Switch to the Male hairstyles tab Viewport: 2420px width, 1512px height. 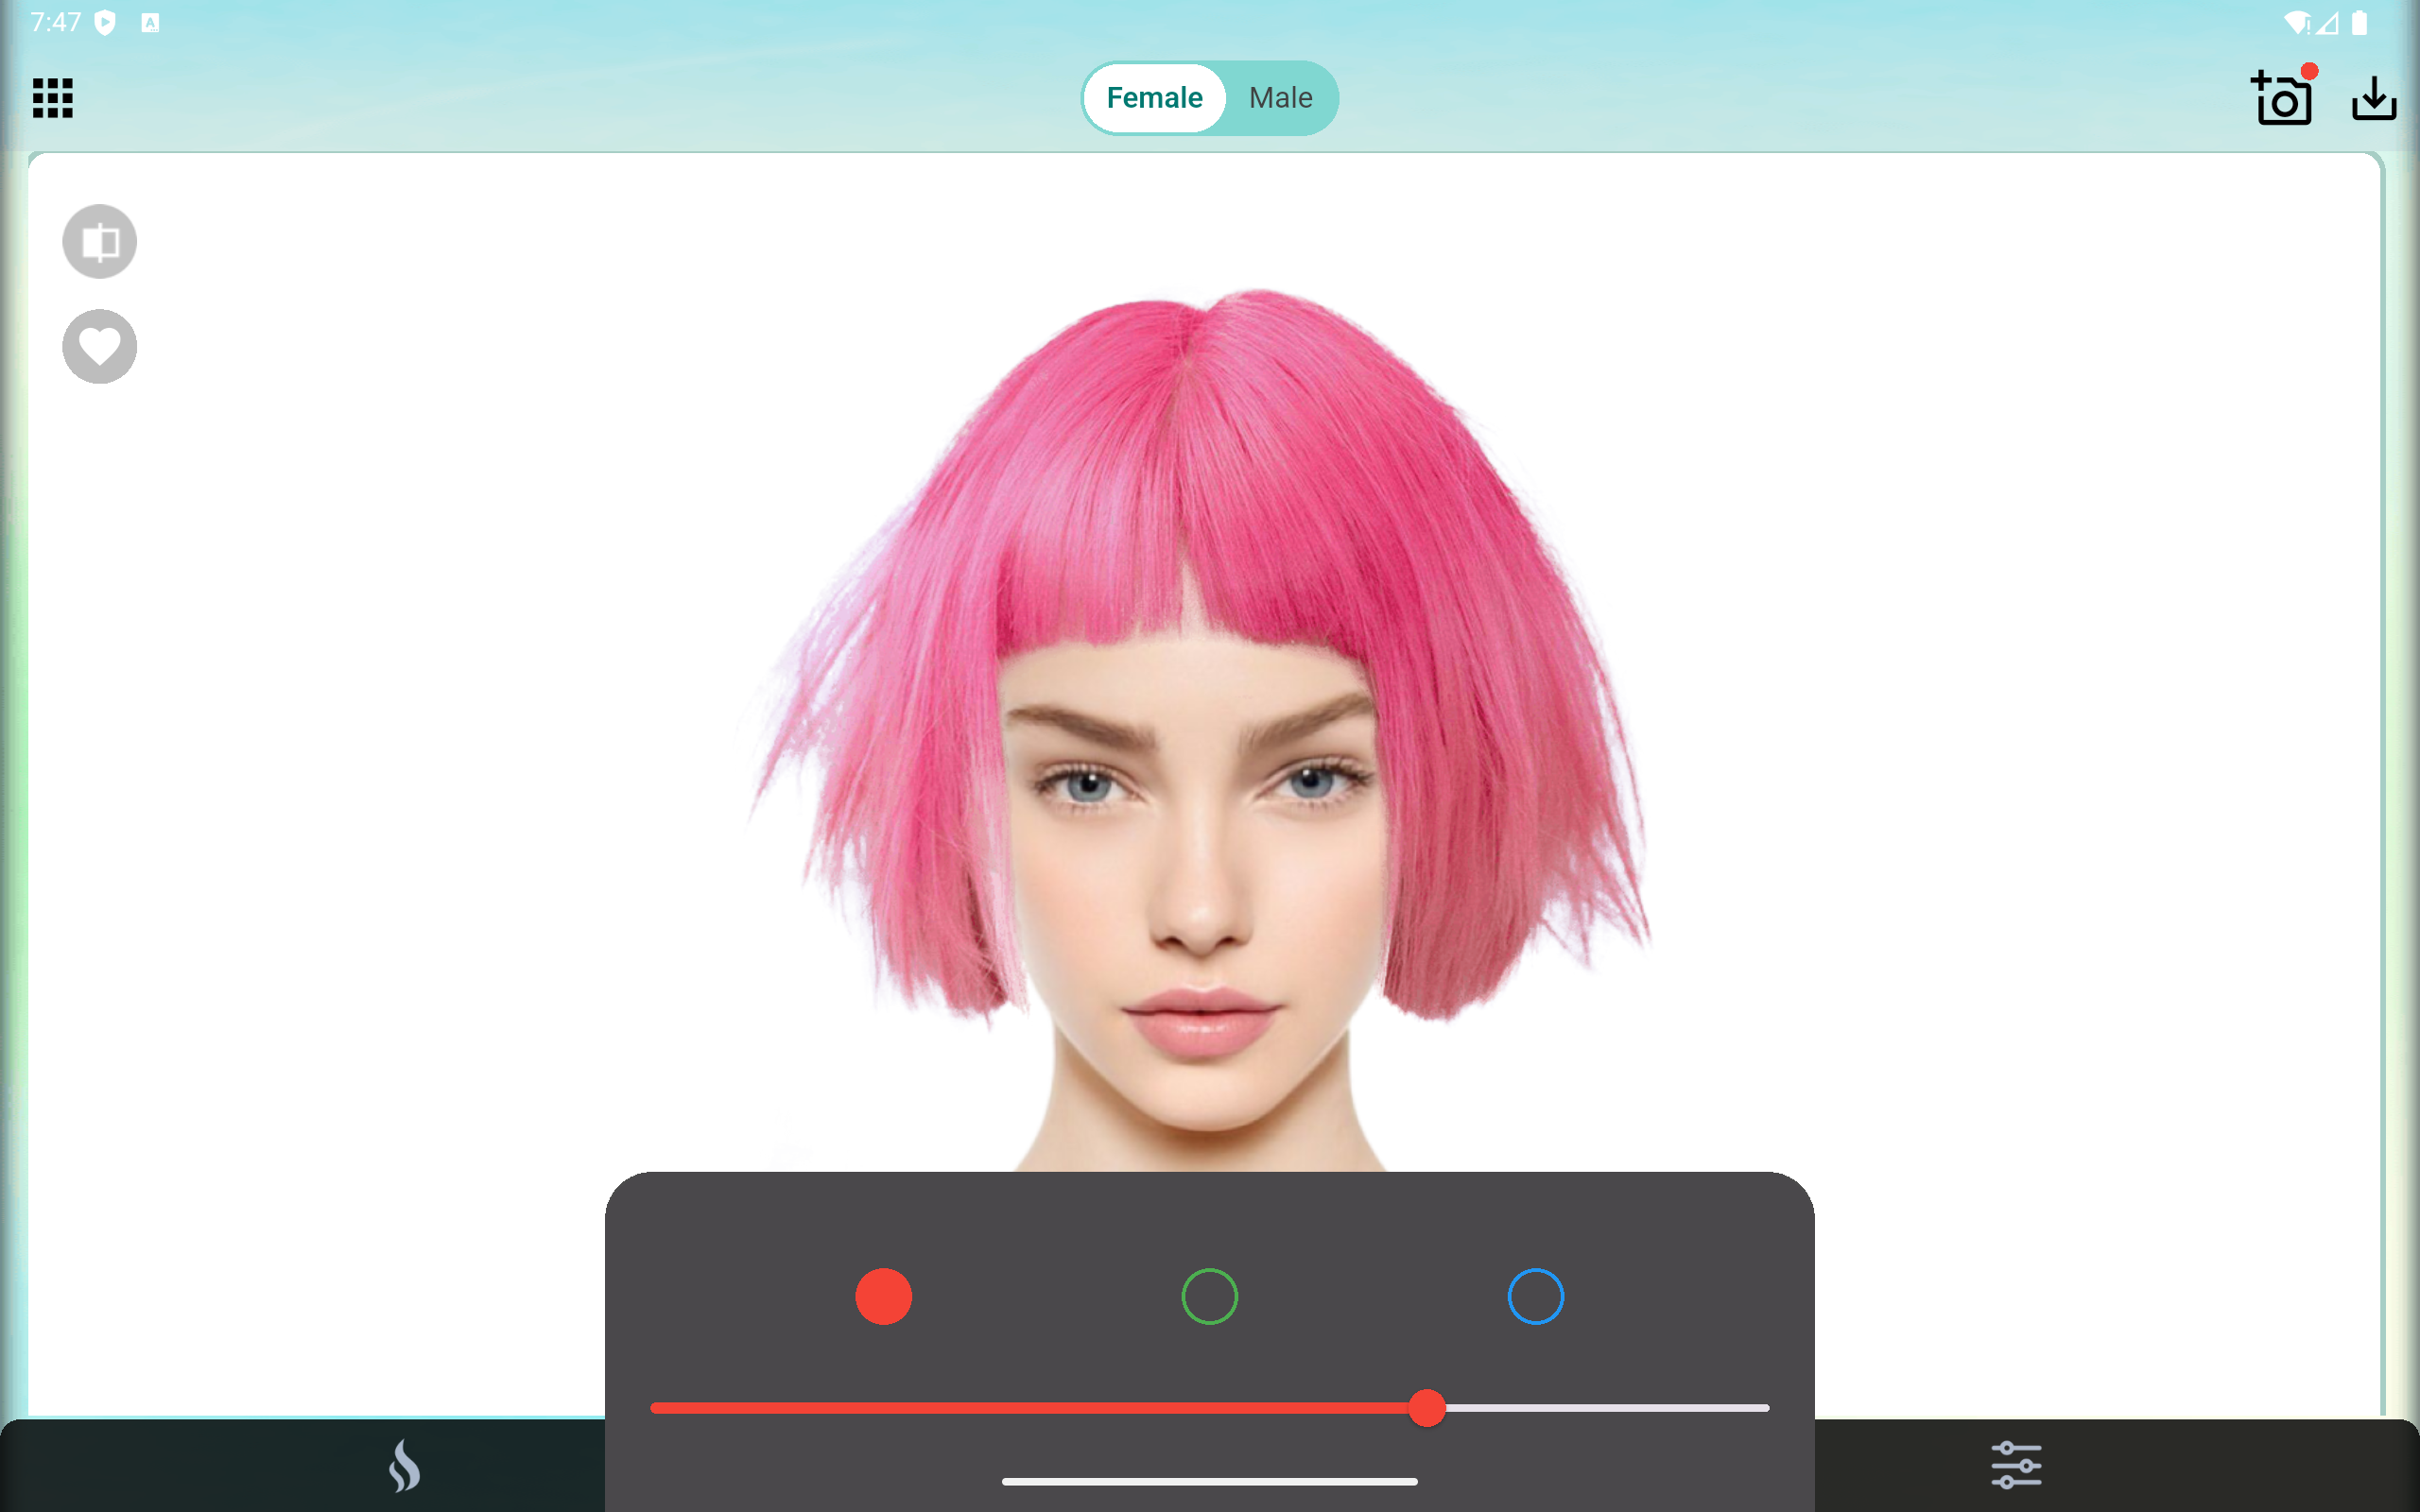(1280, 97)
